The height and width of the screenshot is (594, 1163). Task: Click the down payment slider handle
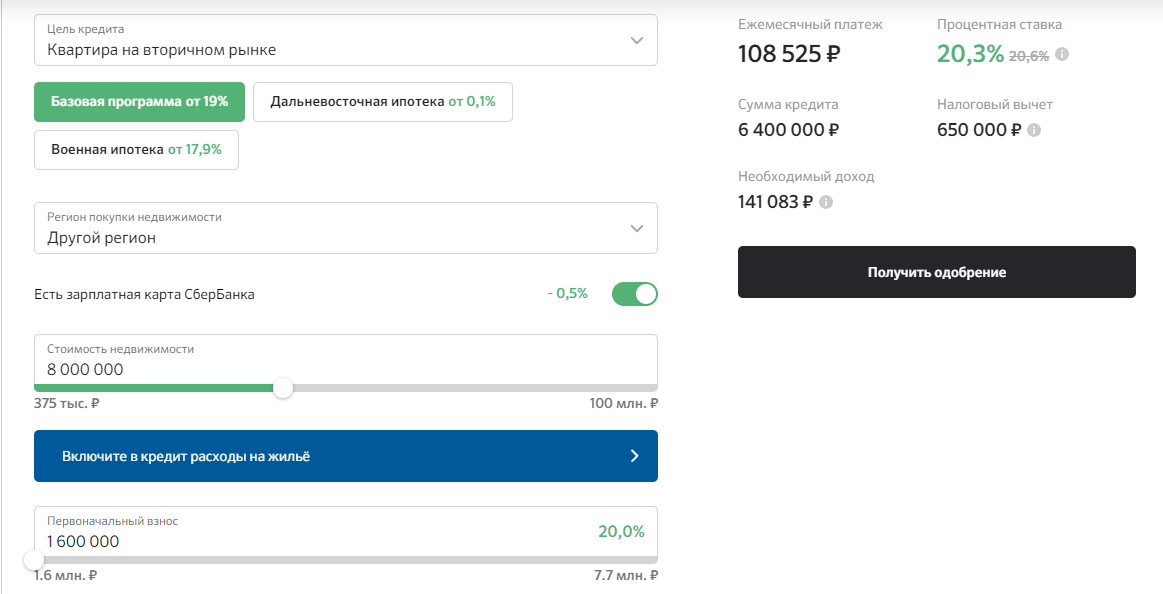(x=34, y=559)
